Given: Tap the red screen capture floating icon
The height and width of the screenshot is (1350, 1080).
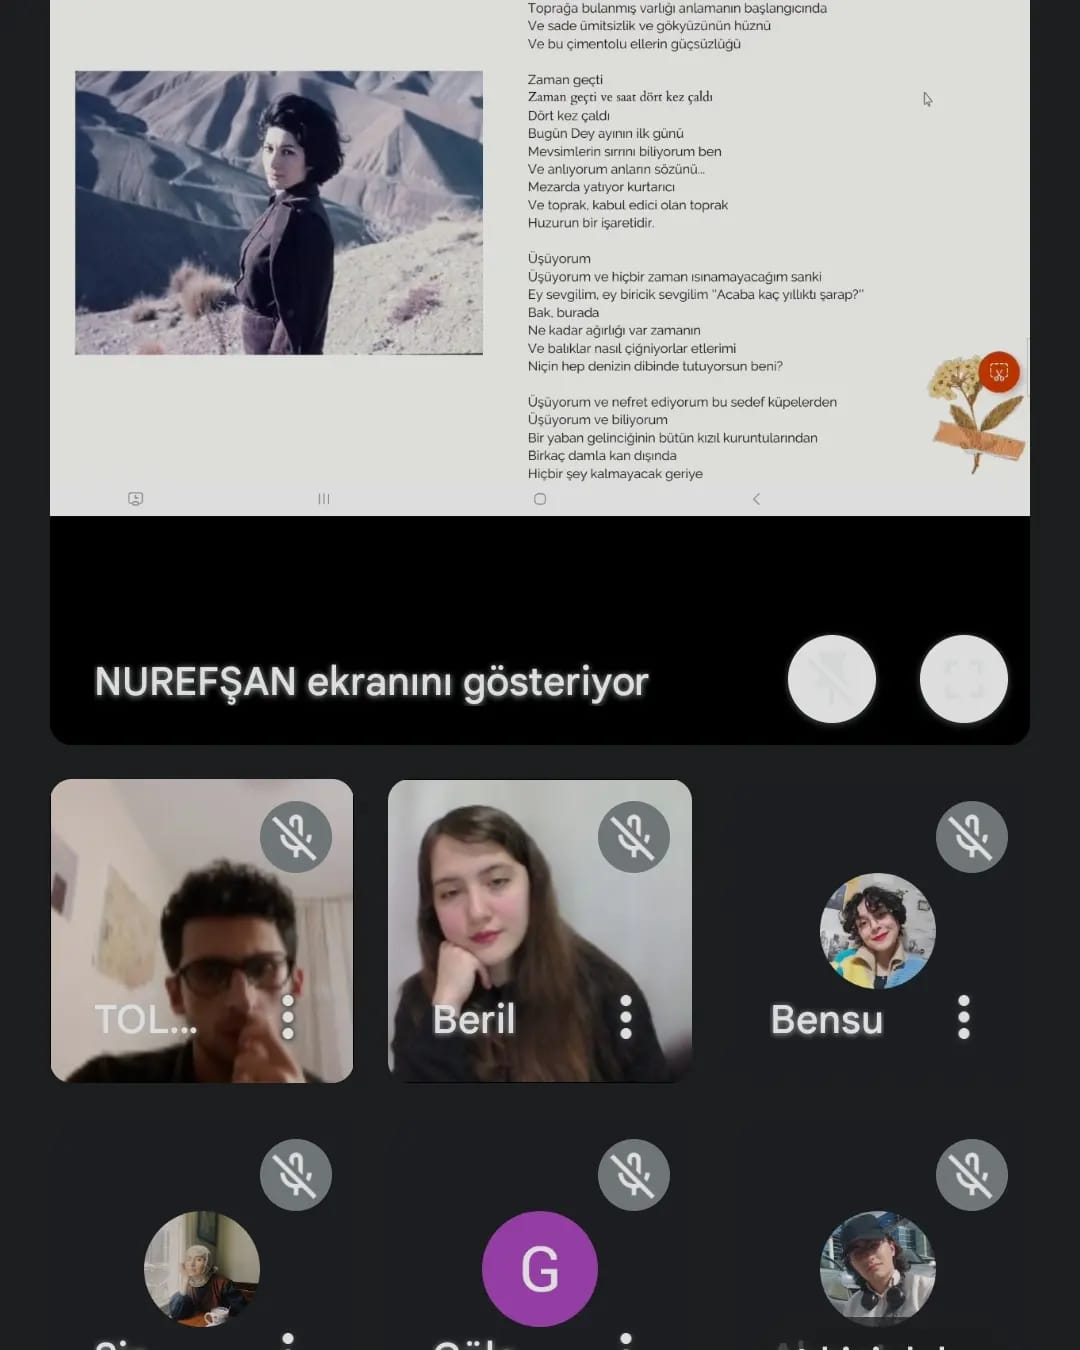Looking at the screenshot, I should [998, 372].
